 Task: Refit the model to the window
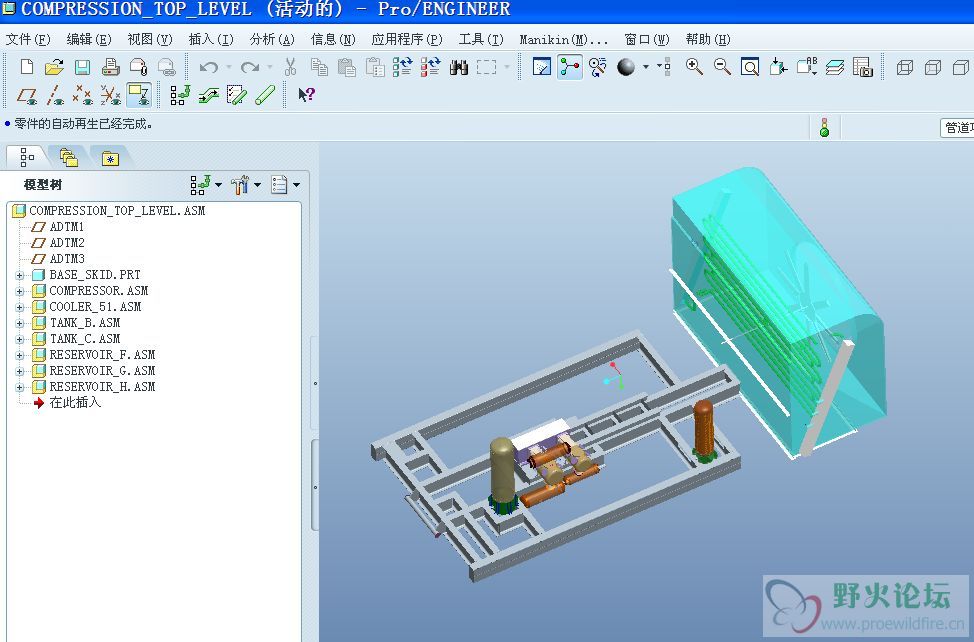pos(750,66)
